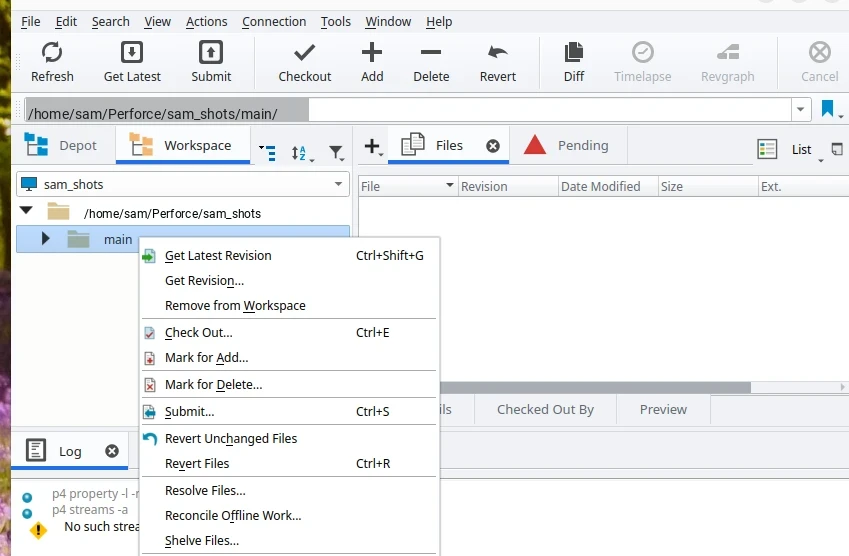Image resolution: width=849 pixels, height=556 pixels.
Task: Click the warning icon in log
Action: click(38, 530)
